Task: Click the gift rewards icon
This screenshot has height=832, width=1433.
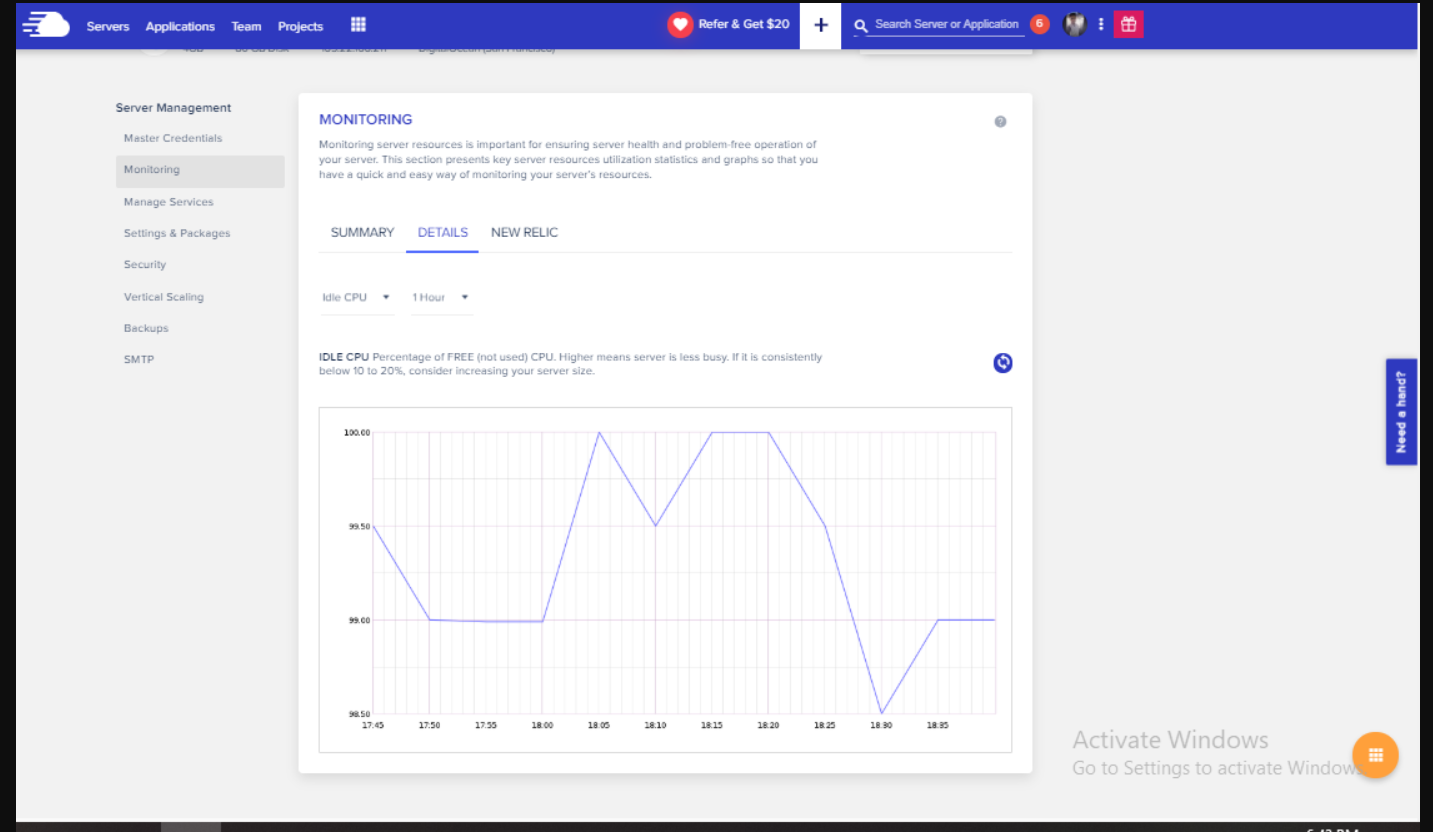Action: pyautogui.click(x=1128, y=23)
